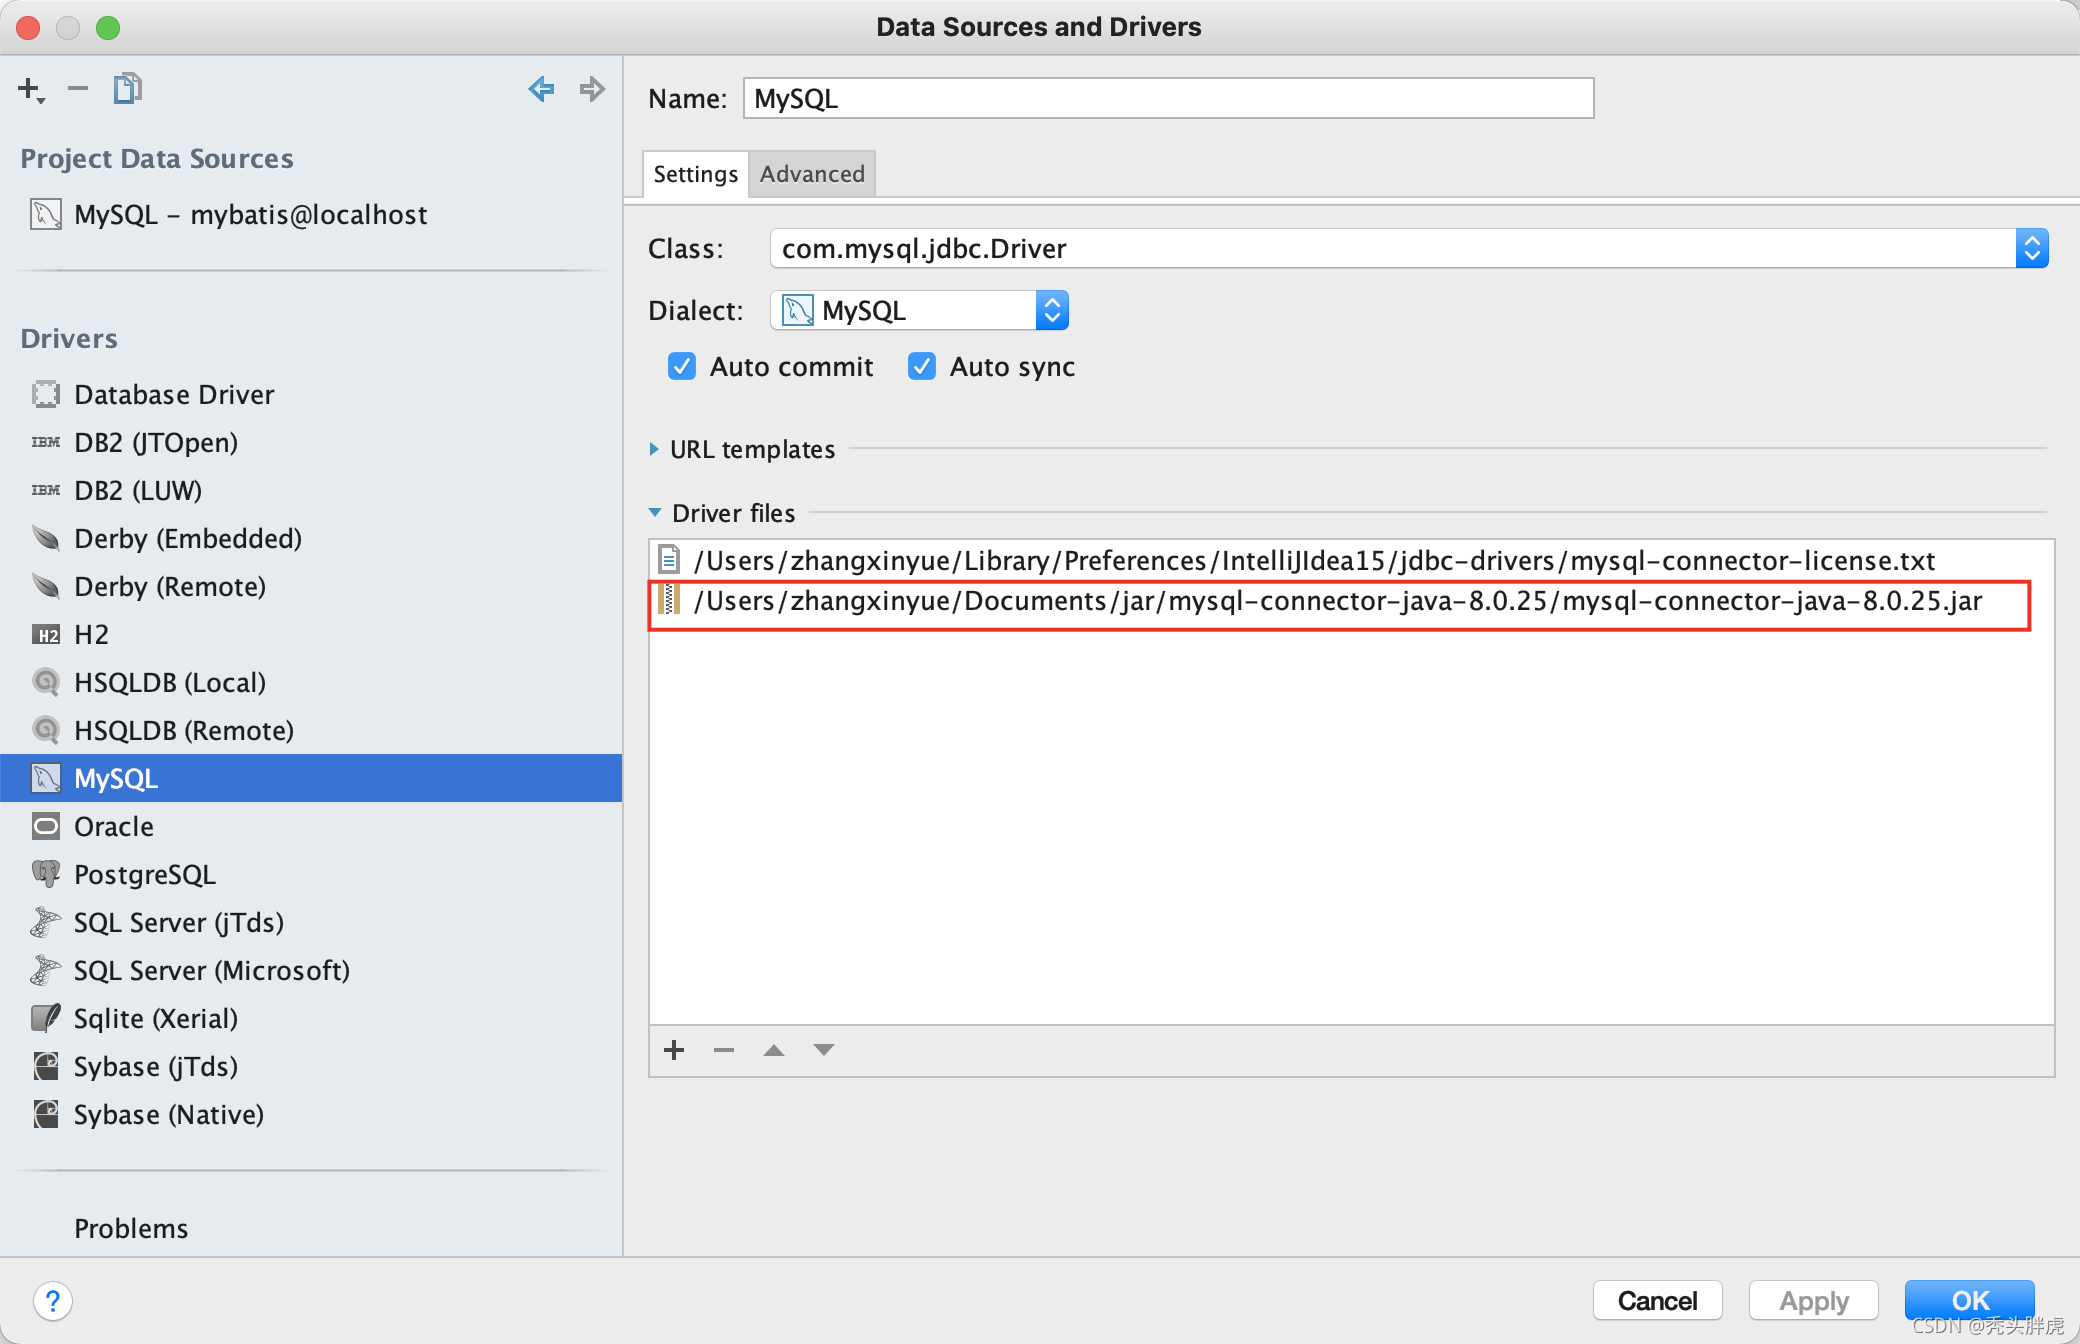The width and height of the screenshot is (2080, 1344).
Task: Select the PostgreSQL driver in list
Action: [145, 875]
